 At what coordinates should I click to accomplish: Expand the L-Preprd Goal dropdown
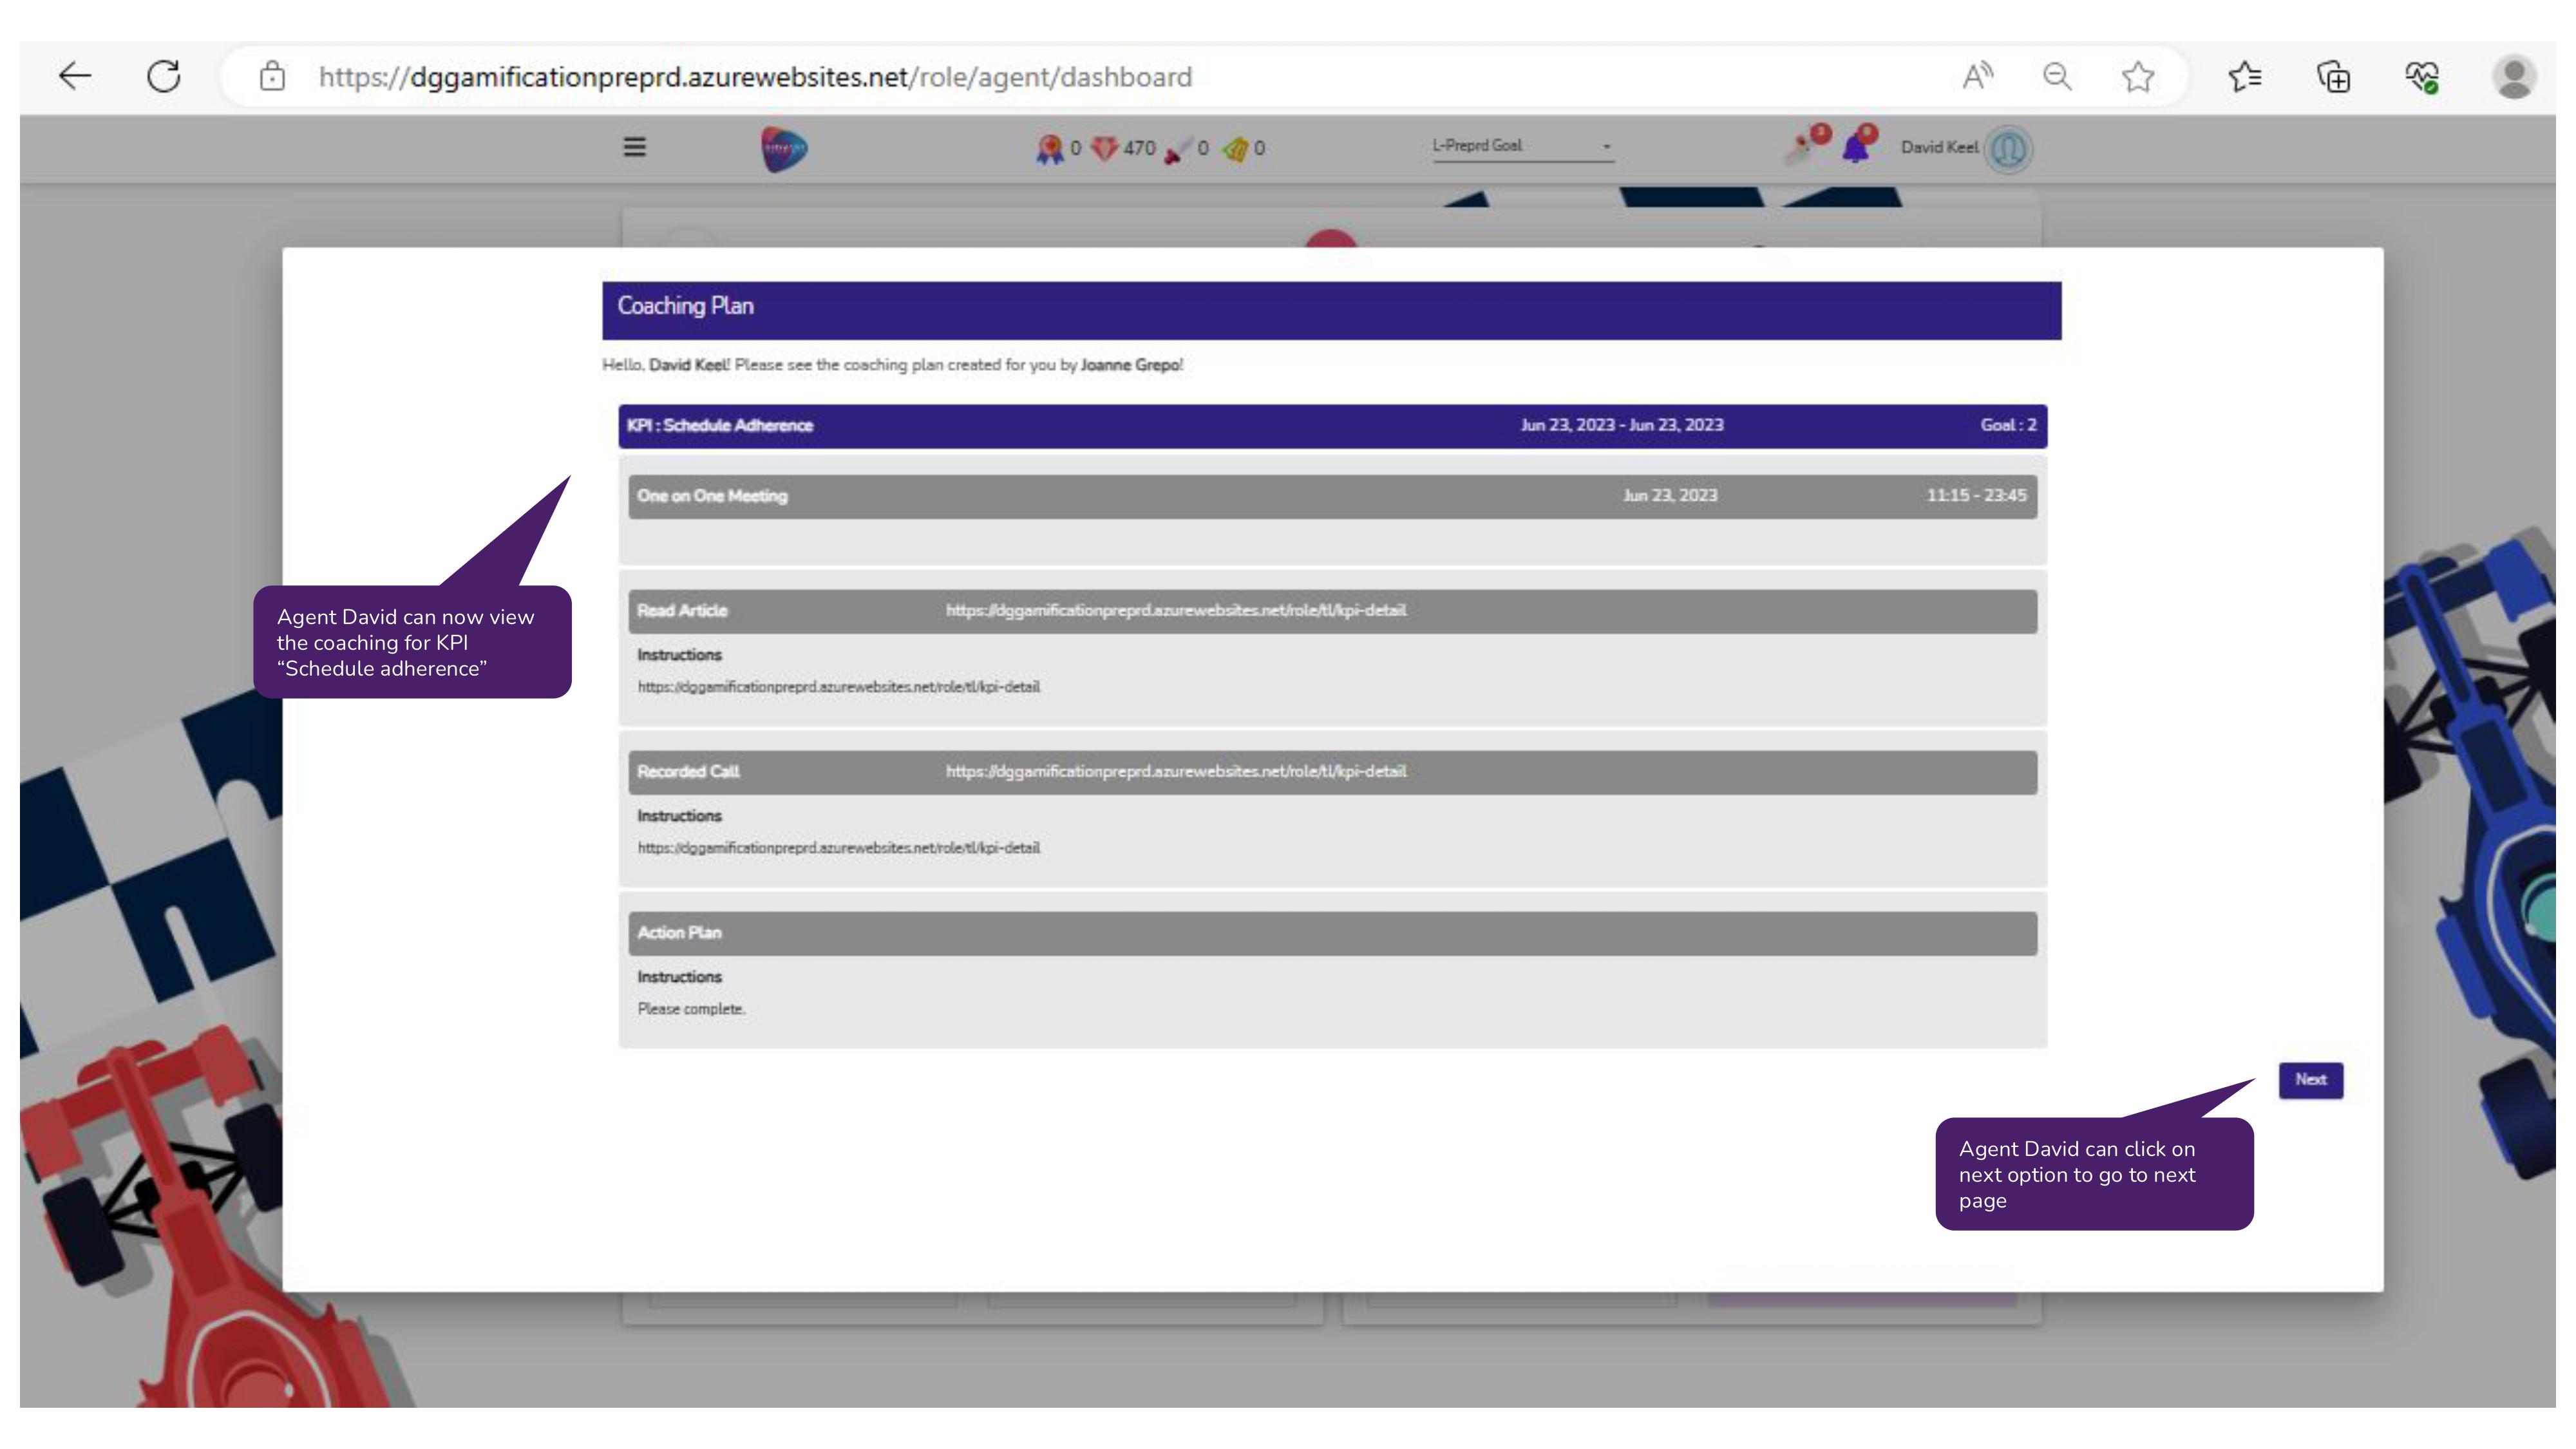[x=1523, y=146]
